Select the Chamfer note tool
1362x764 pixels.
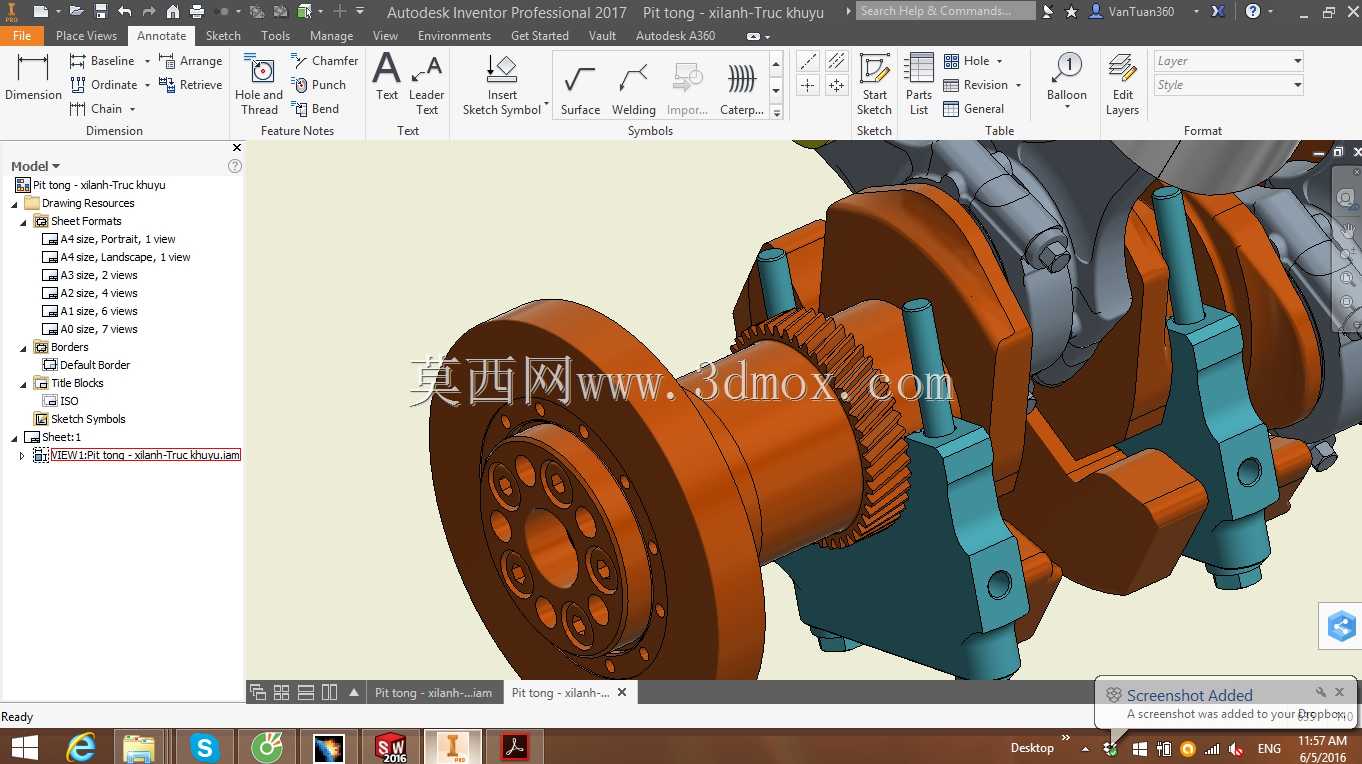pyautogui.click(x=324, y=61)
